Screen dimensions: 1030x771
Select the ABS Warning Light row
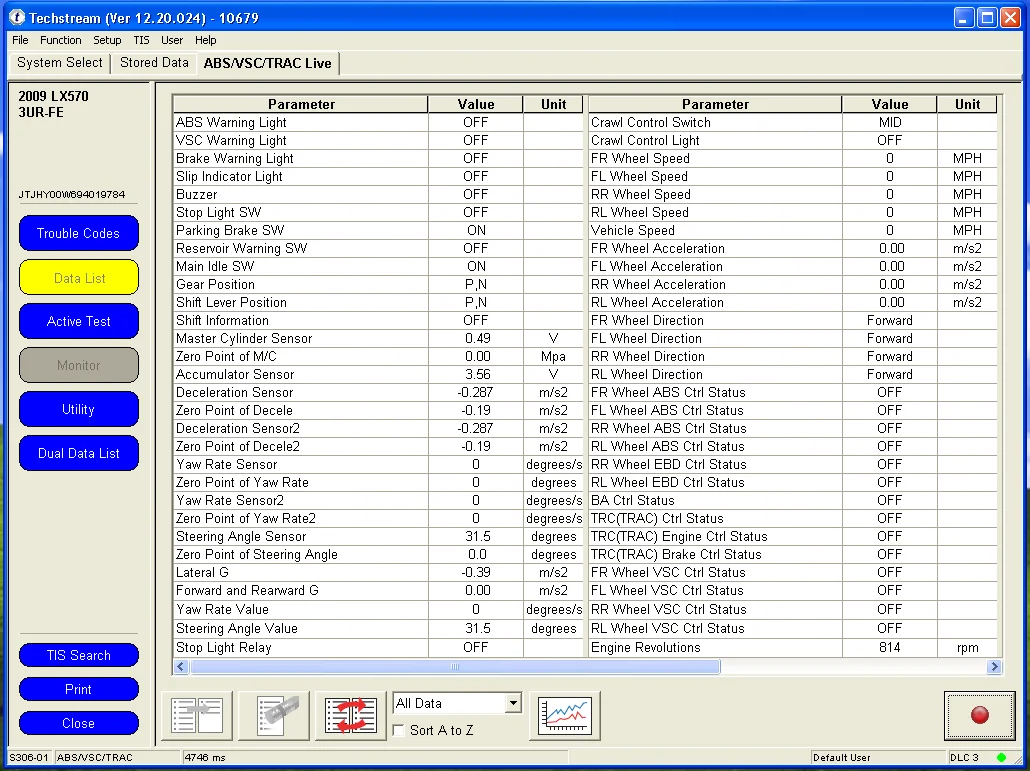pos(378,122)
